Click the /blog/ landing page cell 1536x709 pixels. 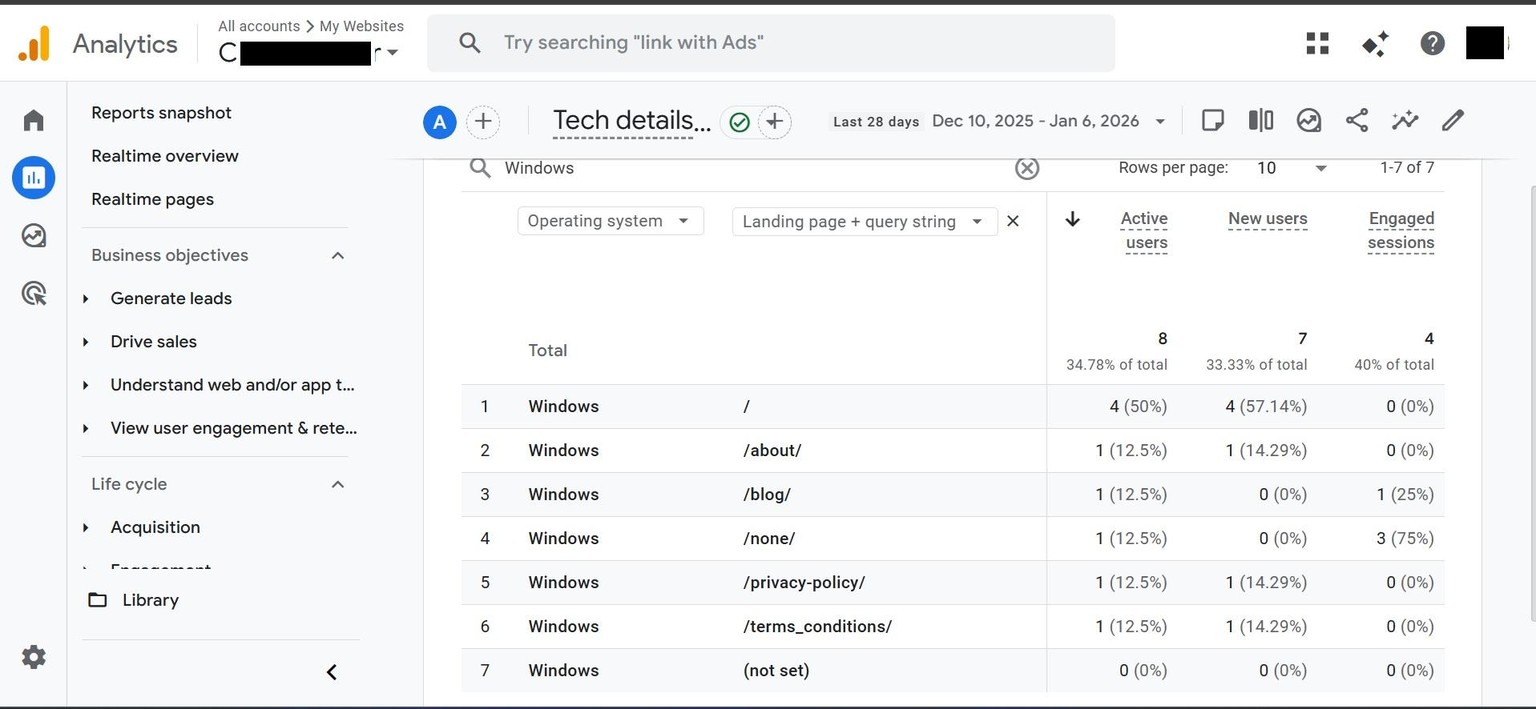(767, 494)
